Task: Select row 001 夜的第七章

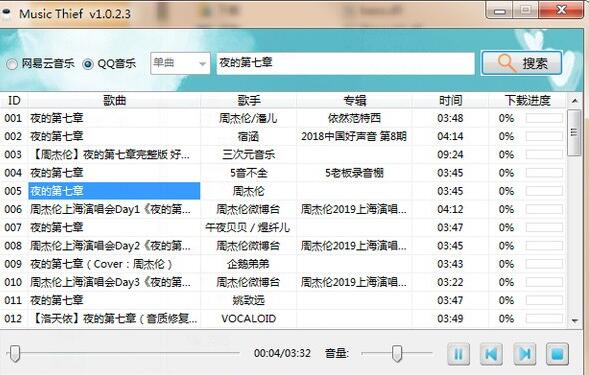Action: tap(283, 118)
